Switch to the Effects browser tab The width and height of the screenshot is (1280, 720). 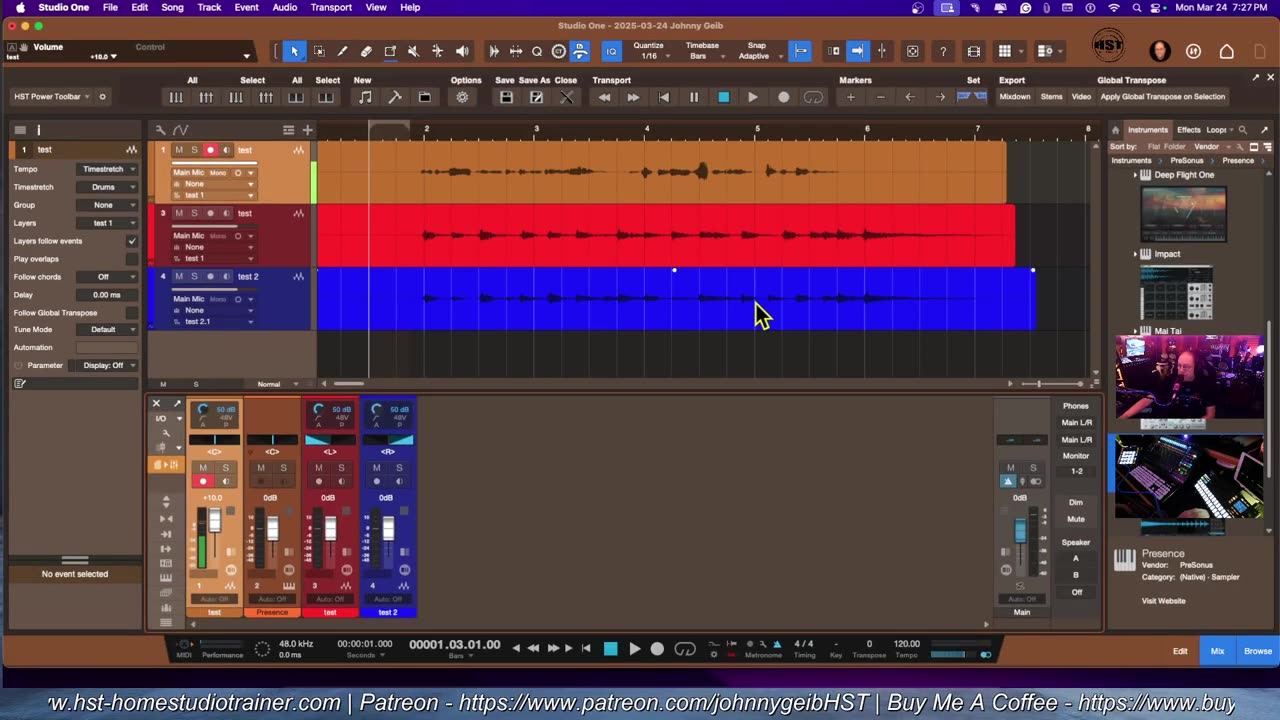pos(1188,130)
